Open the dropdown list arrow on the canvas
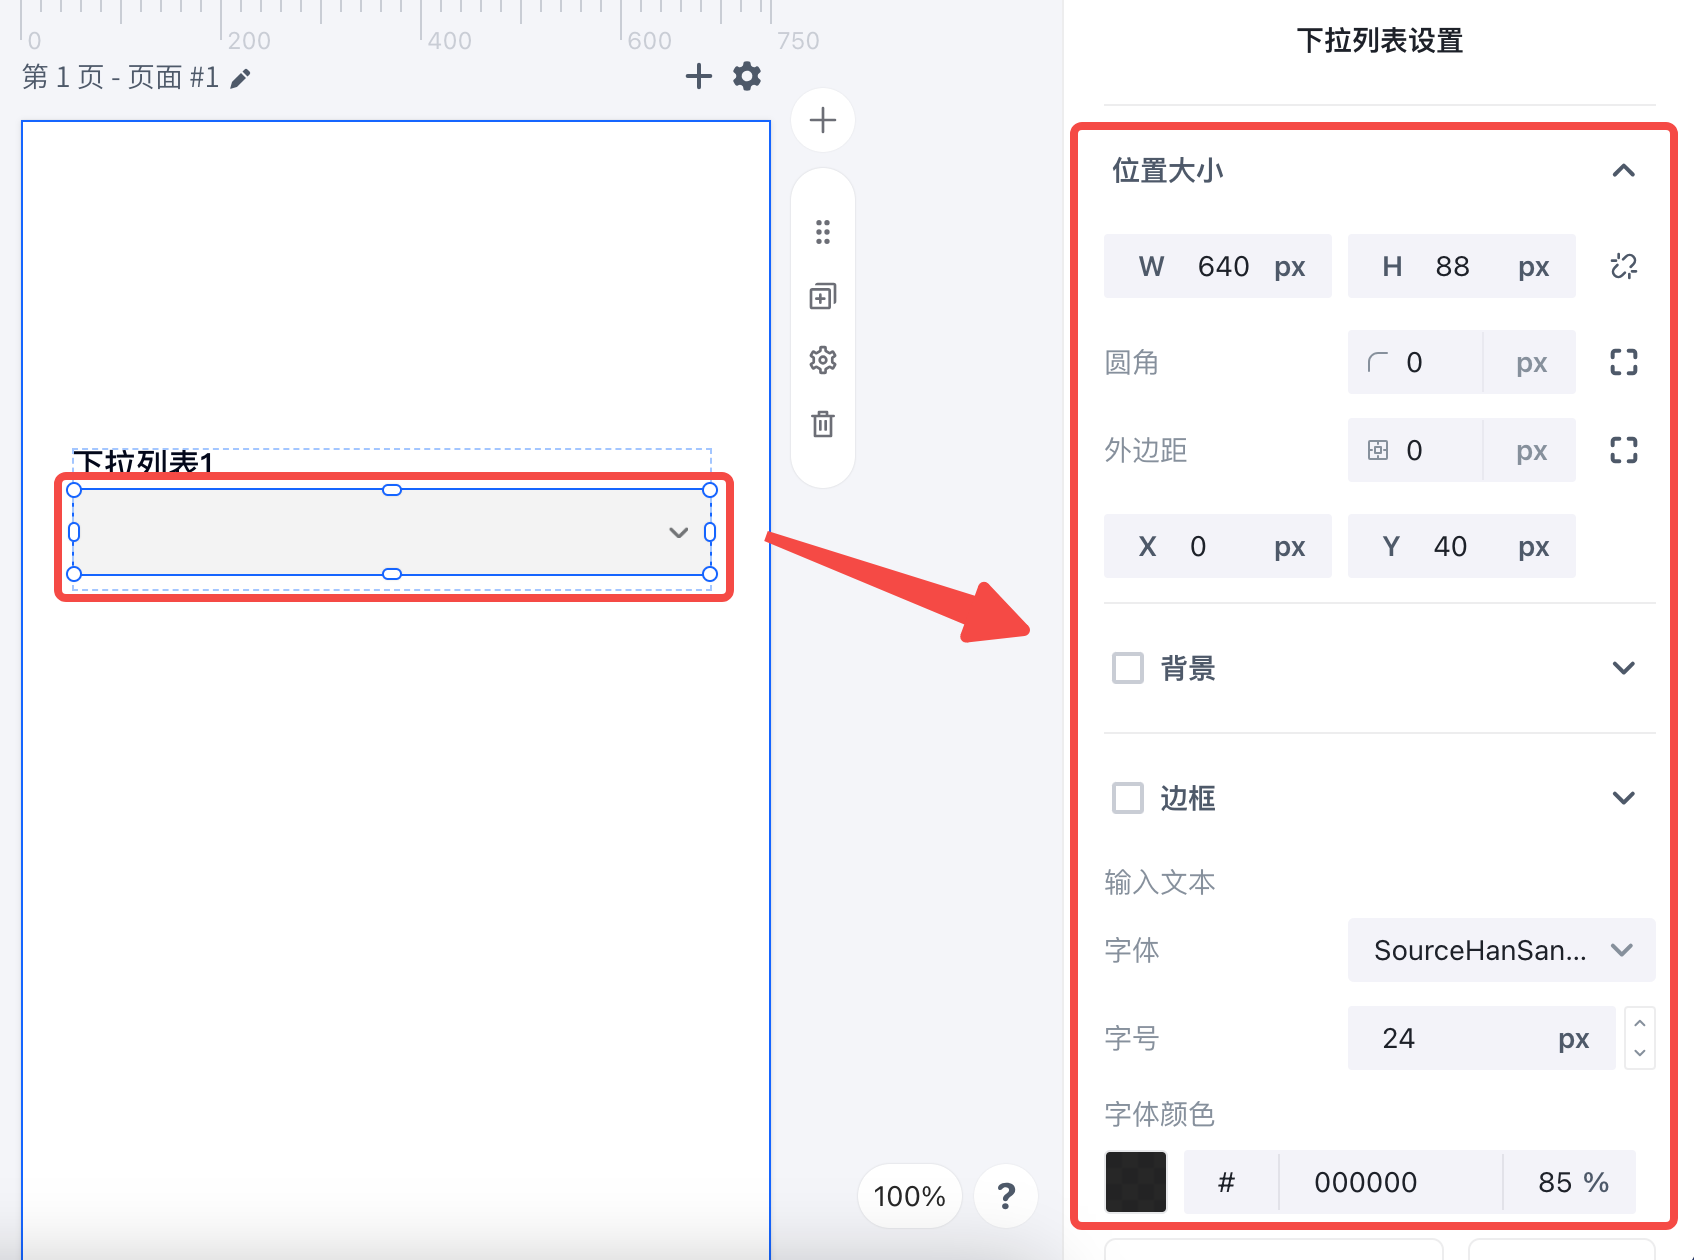The width and height of the screenshot is (1694, 1260). click(678, 532)
